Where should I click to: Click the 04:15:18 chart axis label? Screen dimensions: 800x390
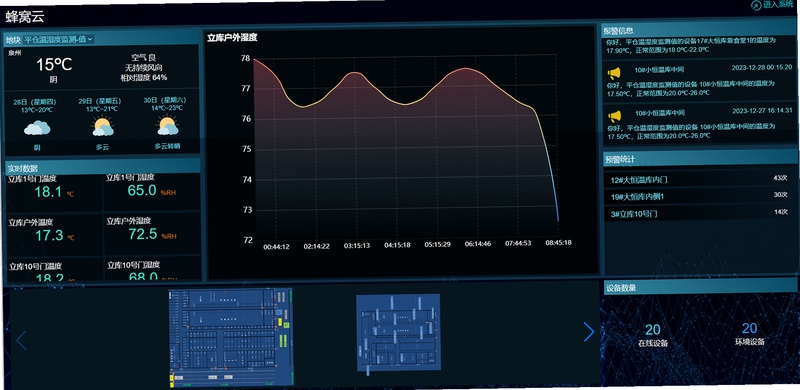[x=397, y=245]
